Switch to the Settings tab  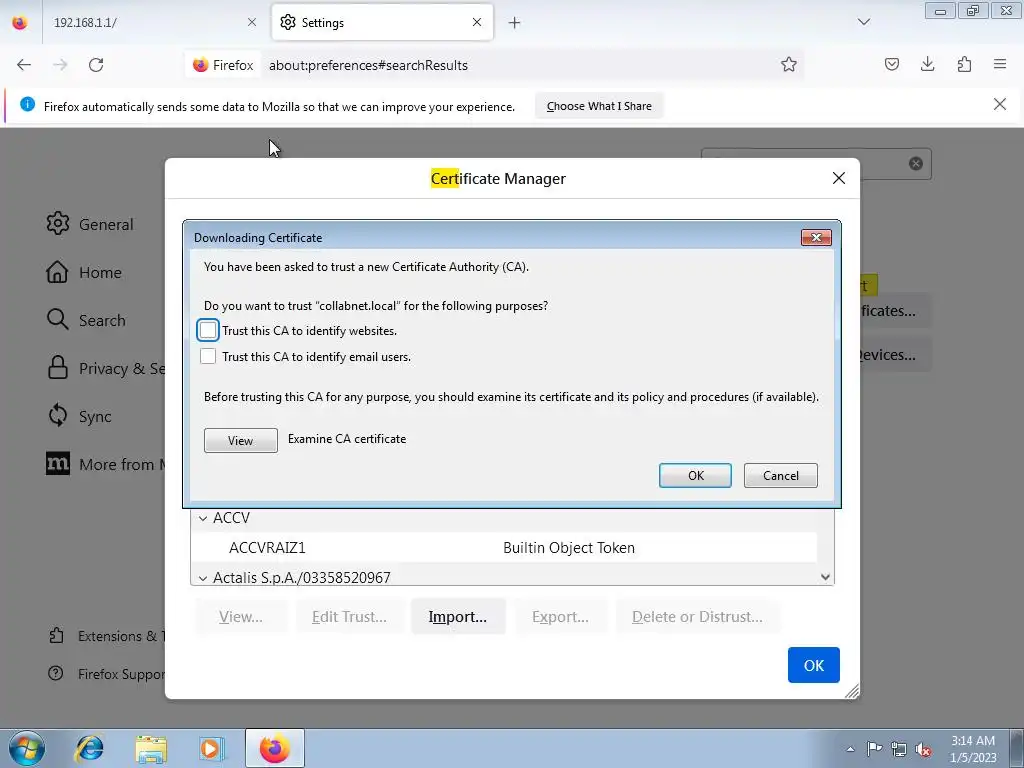pyautogui.click(x=382, y=22)
